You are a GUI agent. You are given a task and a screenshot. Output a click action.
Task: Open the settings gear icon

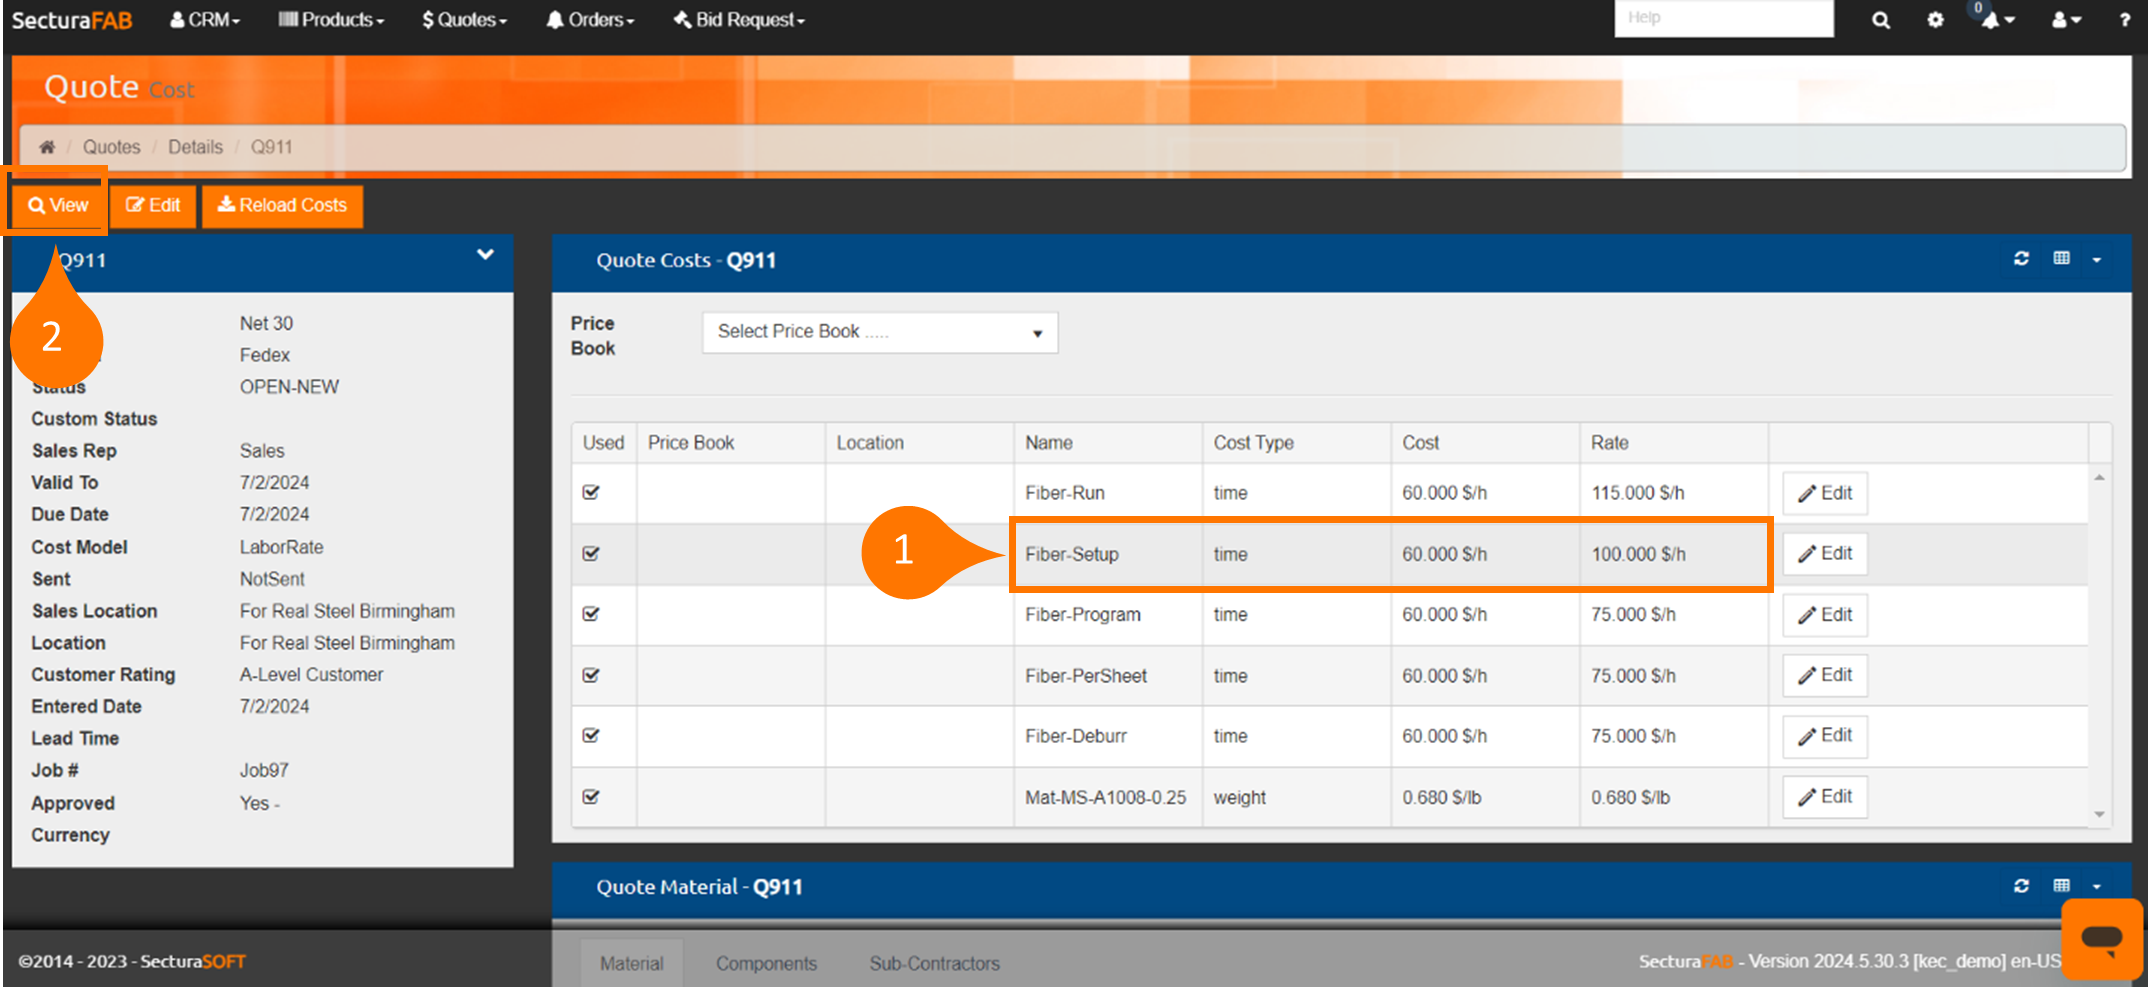coord(1935,20)
